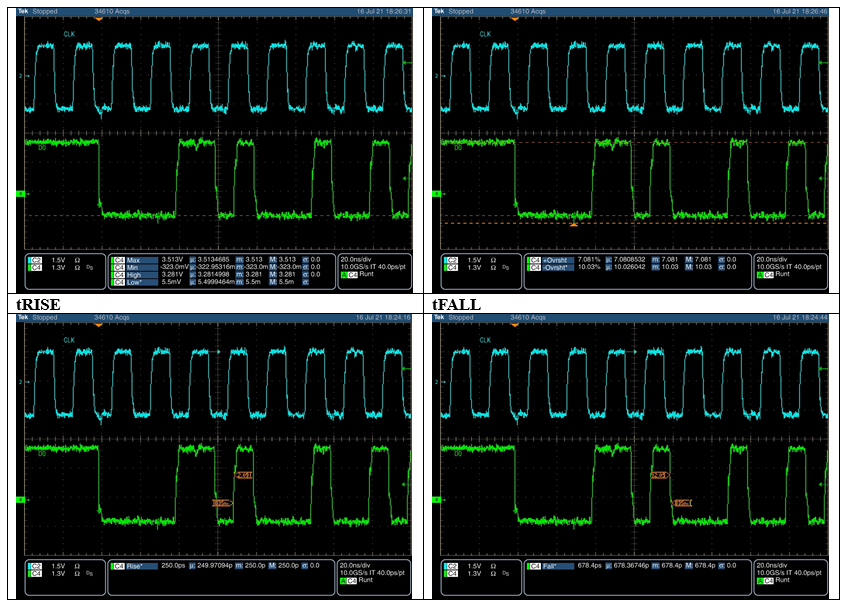Screen dimensions: 847x604
Task: Click the C4 badge beside the Low* measurement
Action: pos(118,283)
